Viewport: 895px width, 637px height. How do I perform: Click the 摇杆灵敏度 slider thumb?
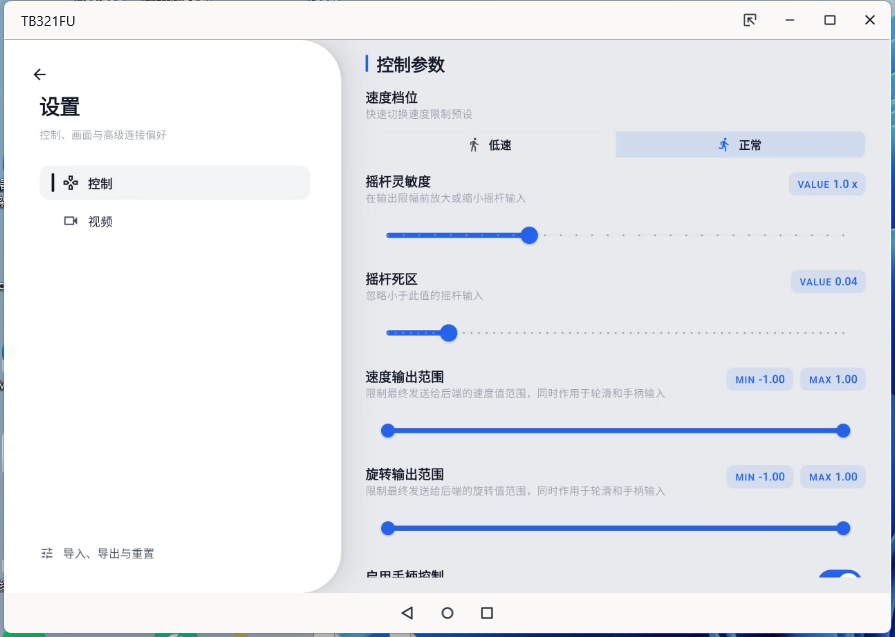point(529,235)
